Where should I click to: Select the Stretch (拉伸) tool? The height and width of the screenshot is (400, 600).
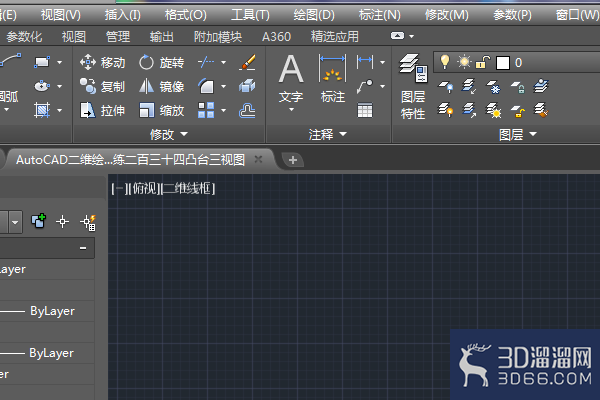click(103, 111)
